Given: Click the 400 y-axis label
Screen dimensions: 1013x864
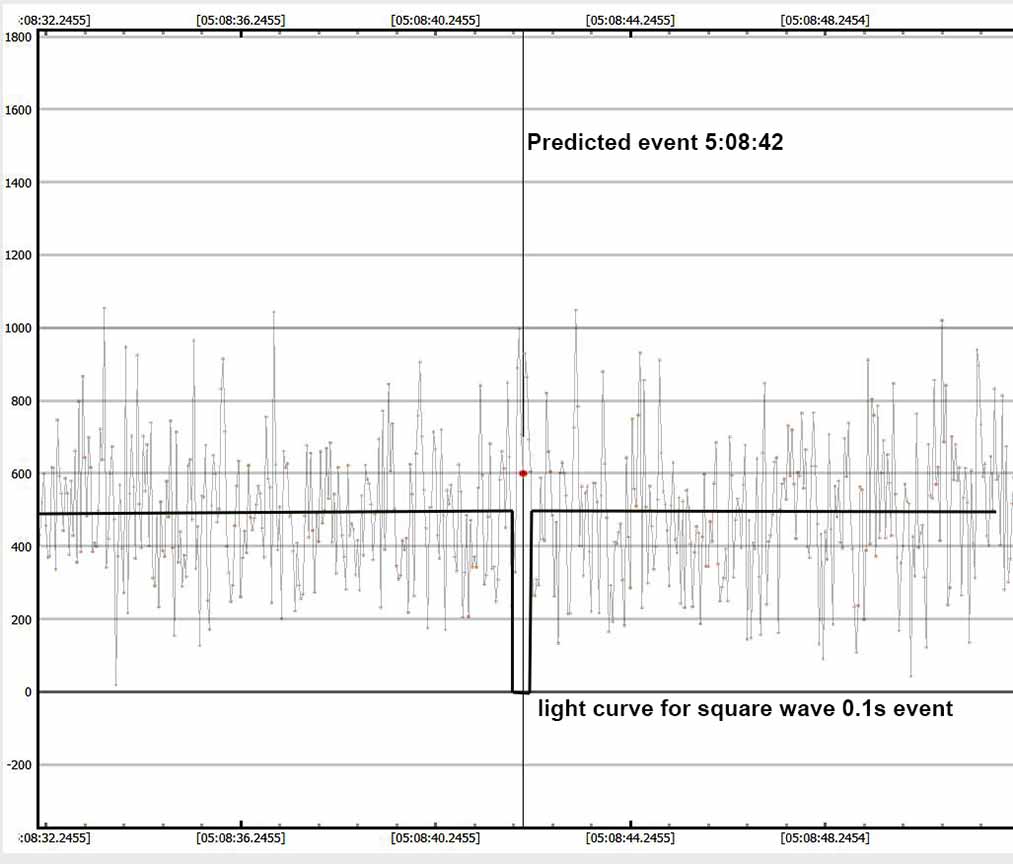Looking at the screenshot, I should click(x=21, y=547).
